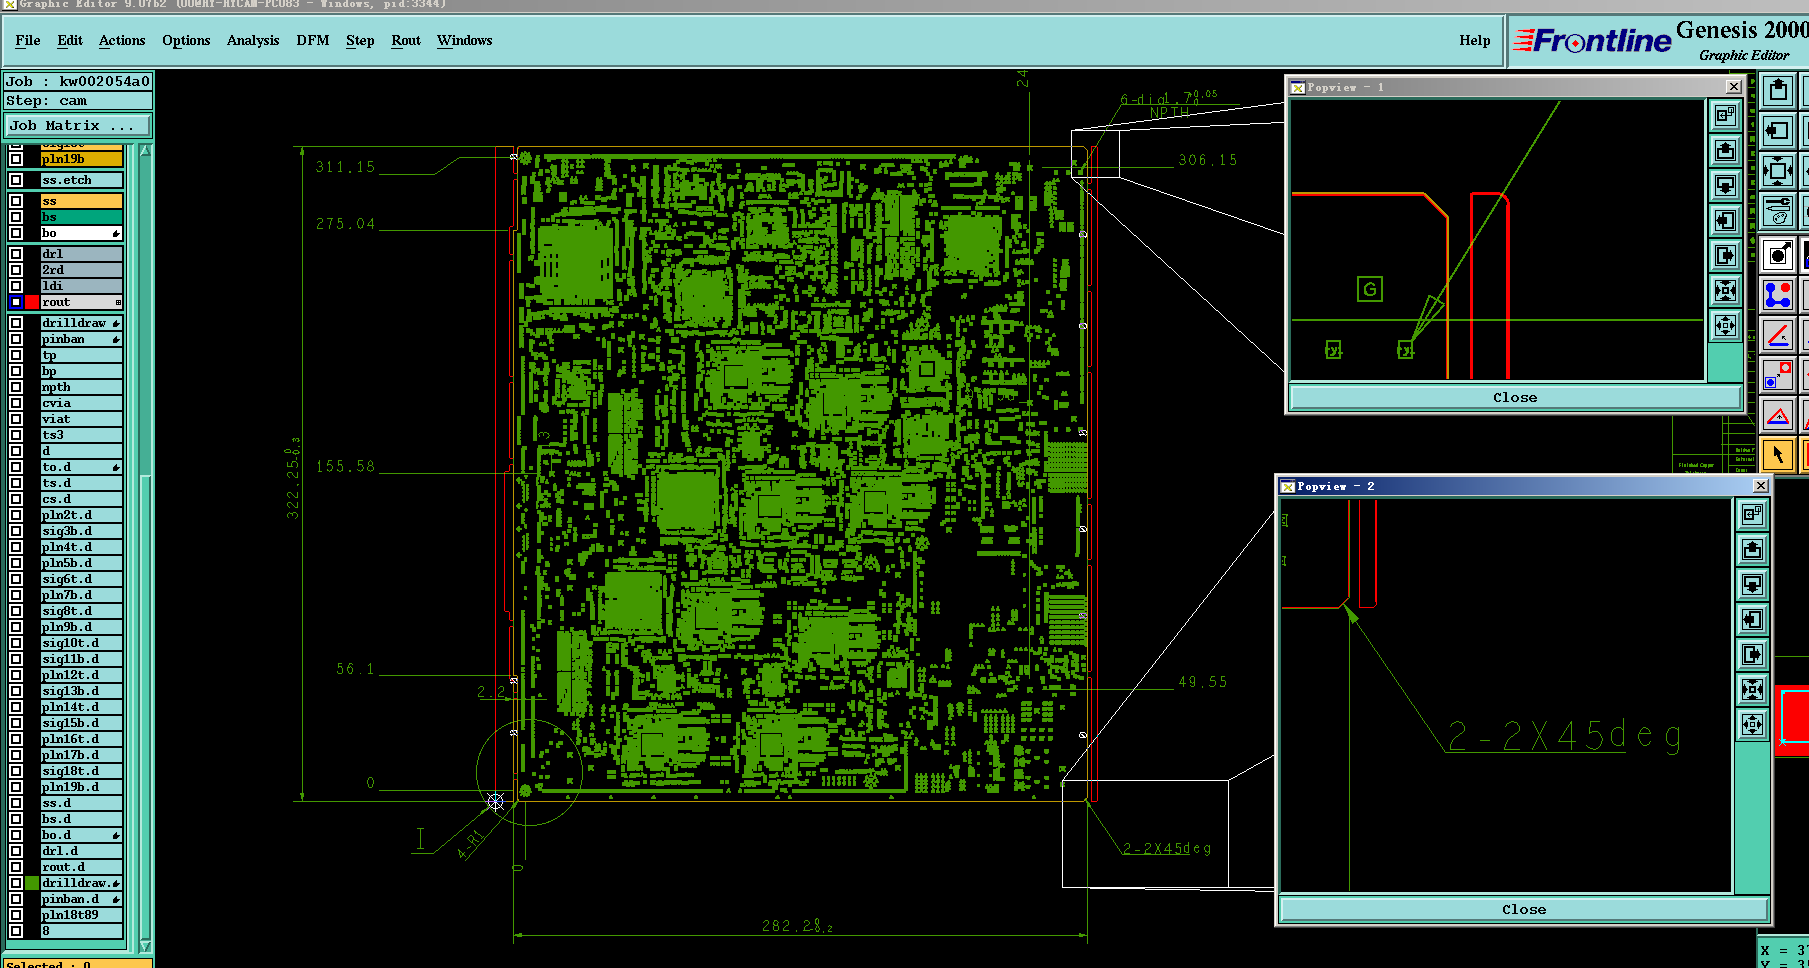Select the angle measurement tool icon
This screenshot has width=1809, height=968.
coord(1777,335)
